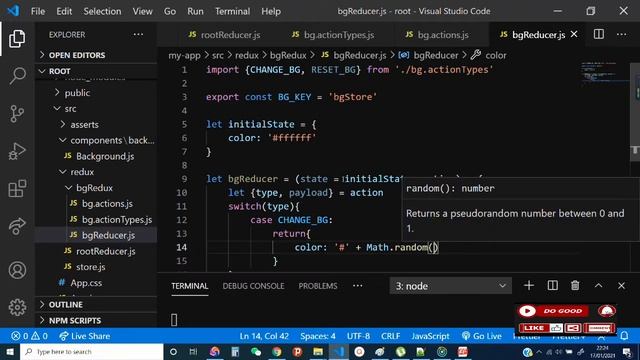Open Task View in taskbar
Screen dimensions: 640x360
pyautogui.click(x=193, y=351)
